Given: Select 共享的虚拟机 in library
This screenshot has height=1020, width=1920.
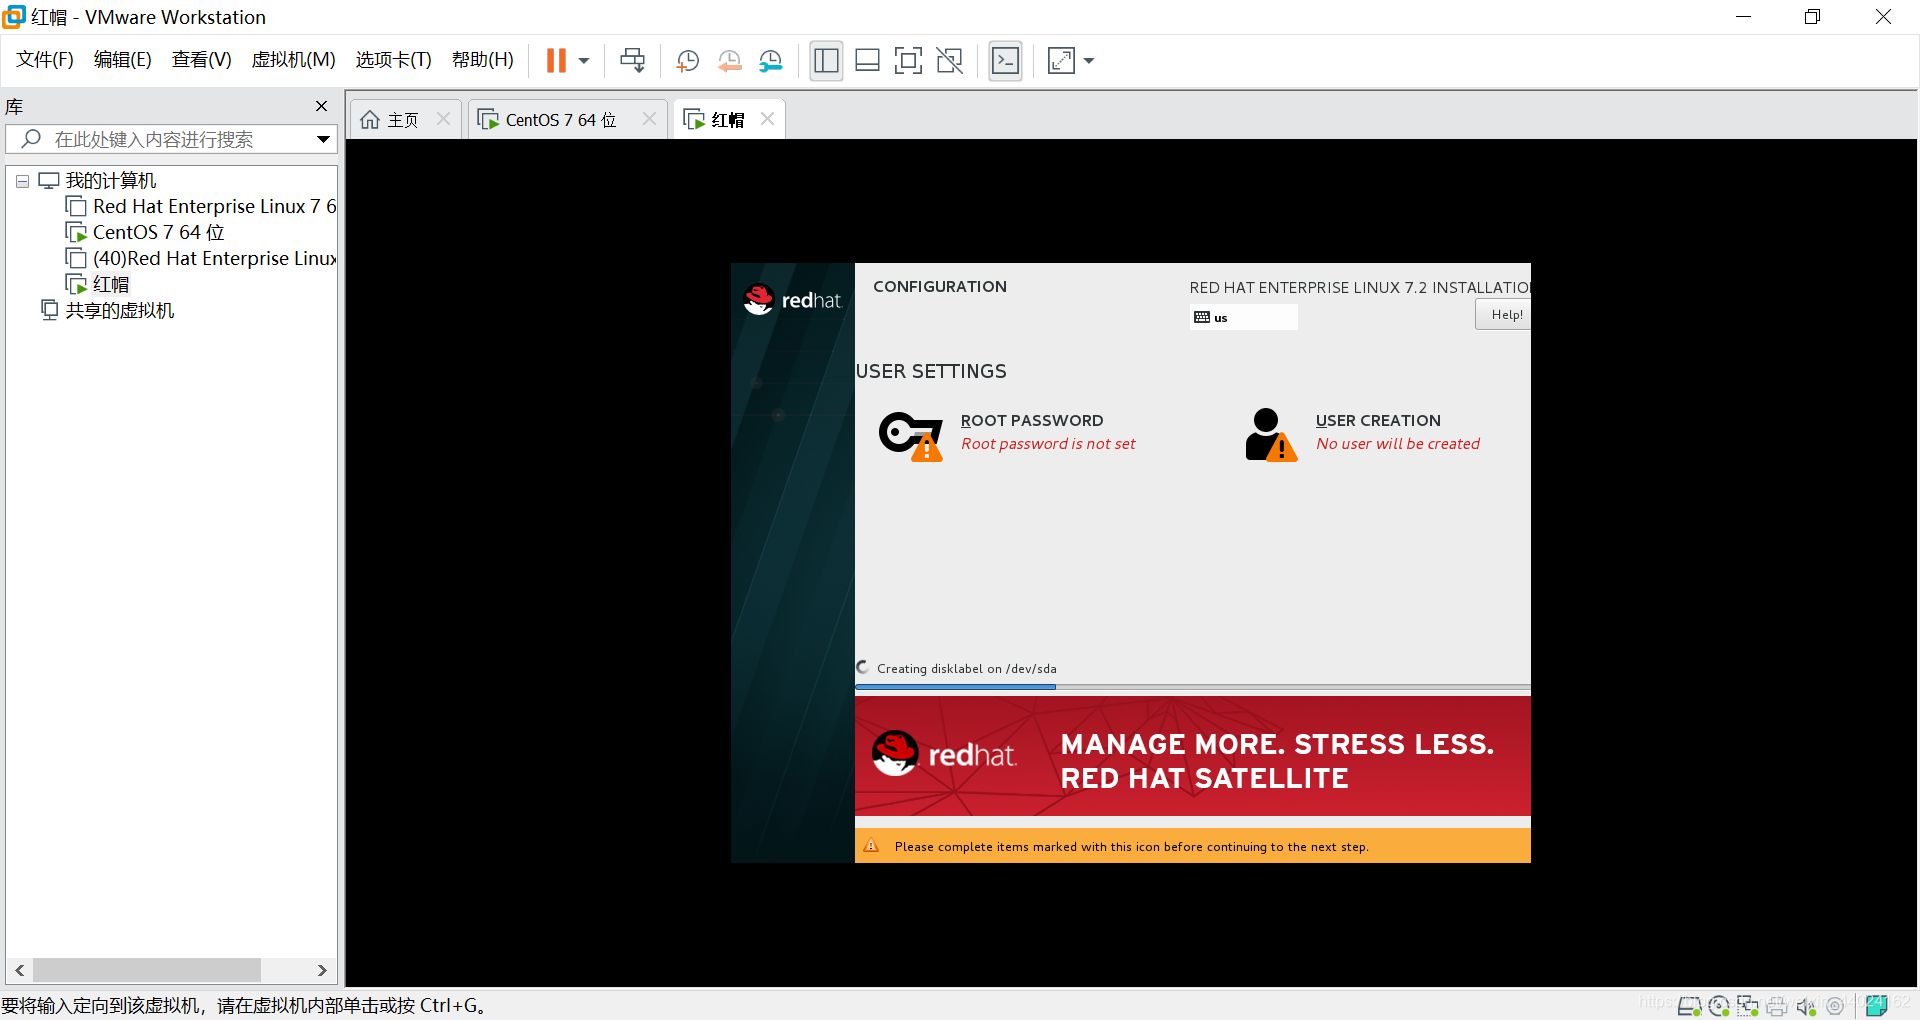Looking at the screenshot, I should pyautogui.click(x=108, y=310).
